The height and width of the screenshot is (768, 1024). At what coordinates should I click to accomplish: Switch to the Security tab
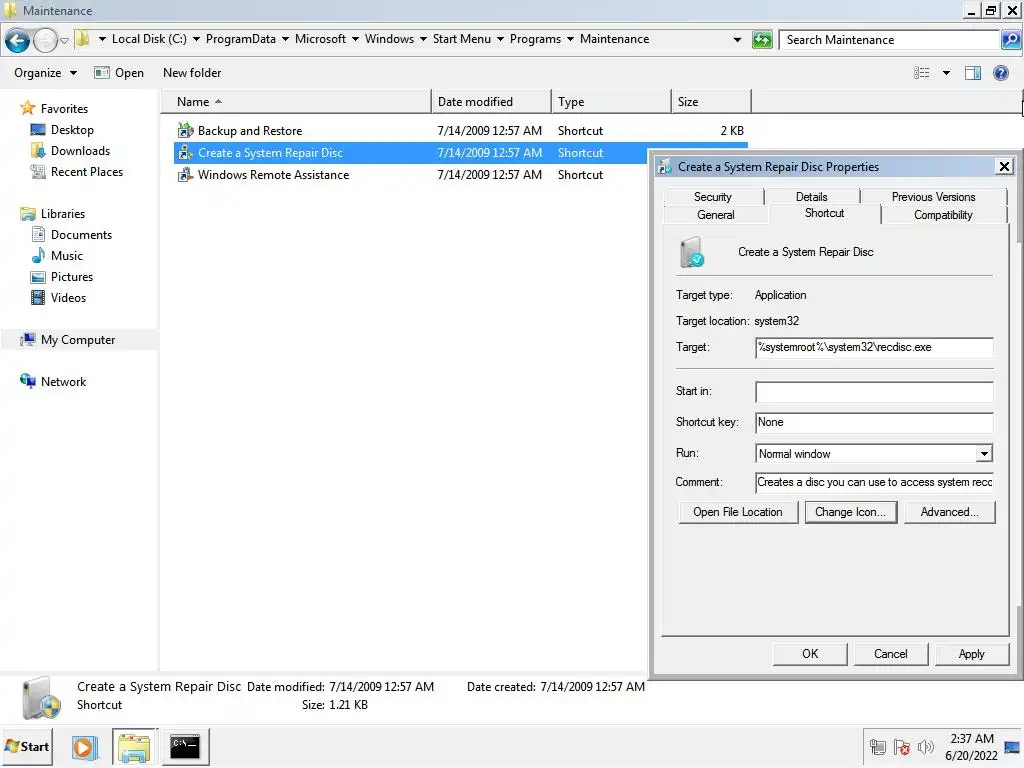point(712,197)
